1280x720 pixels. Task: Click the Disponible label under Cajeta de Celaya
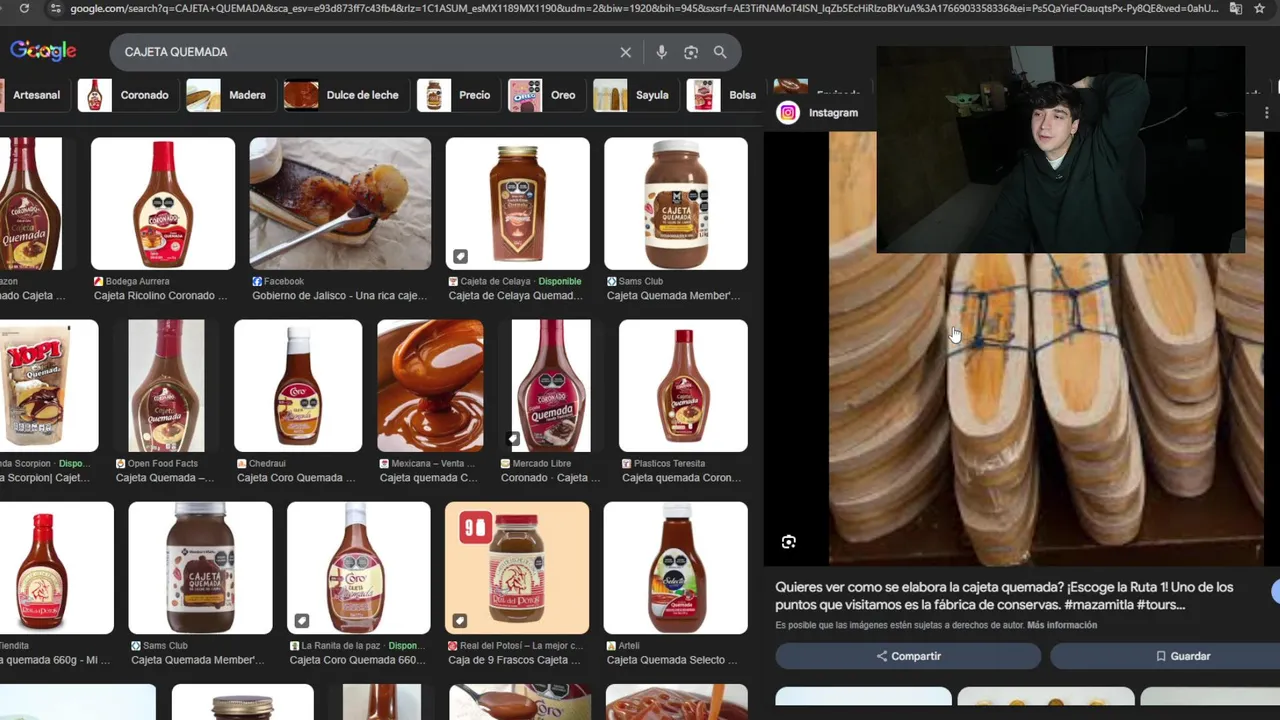[560, 282]
